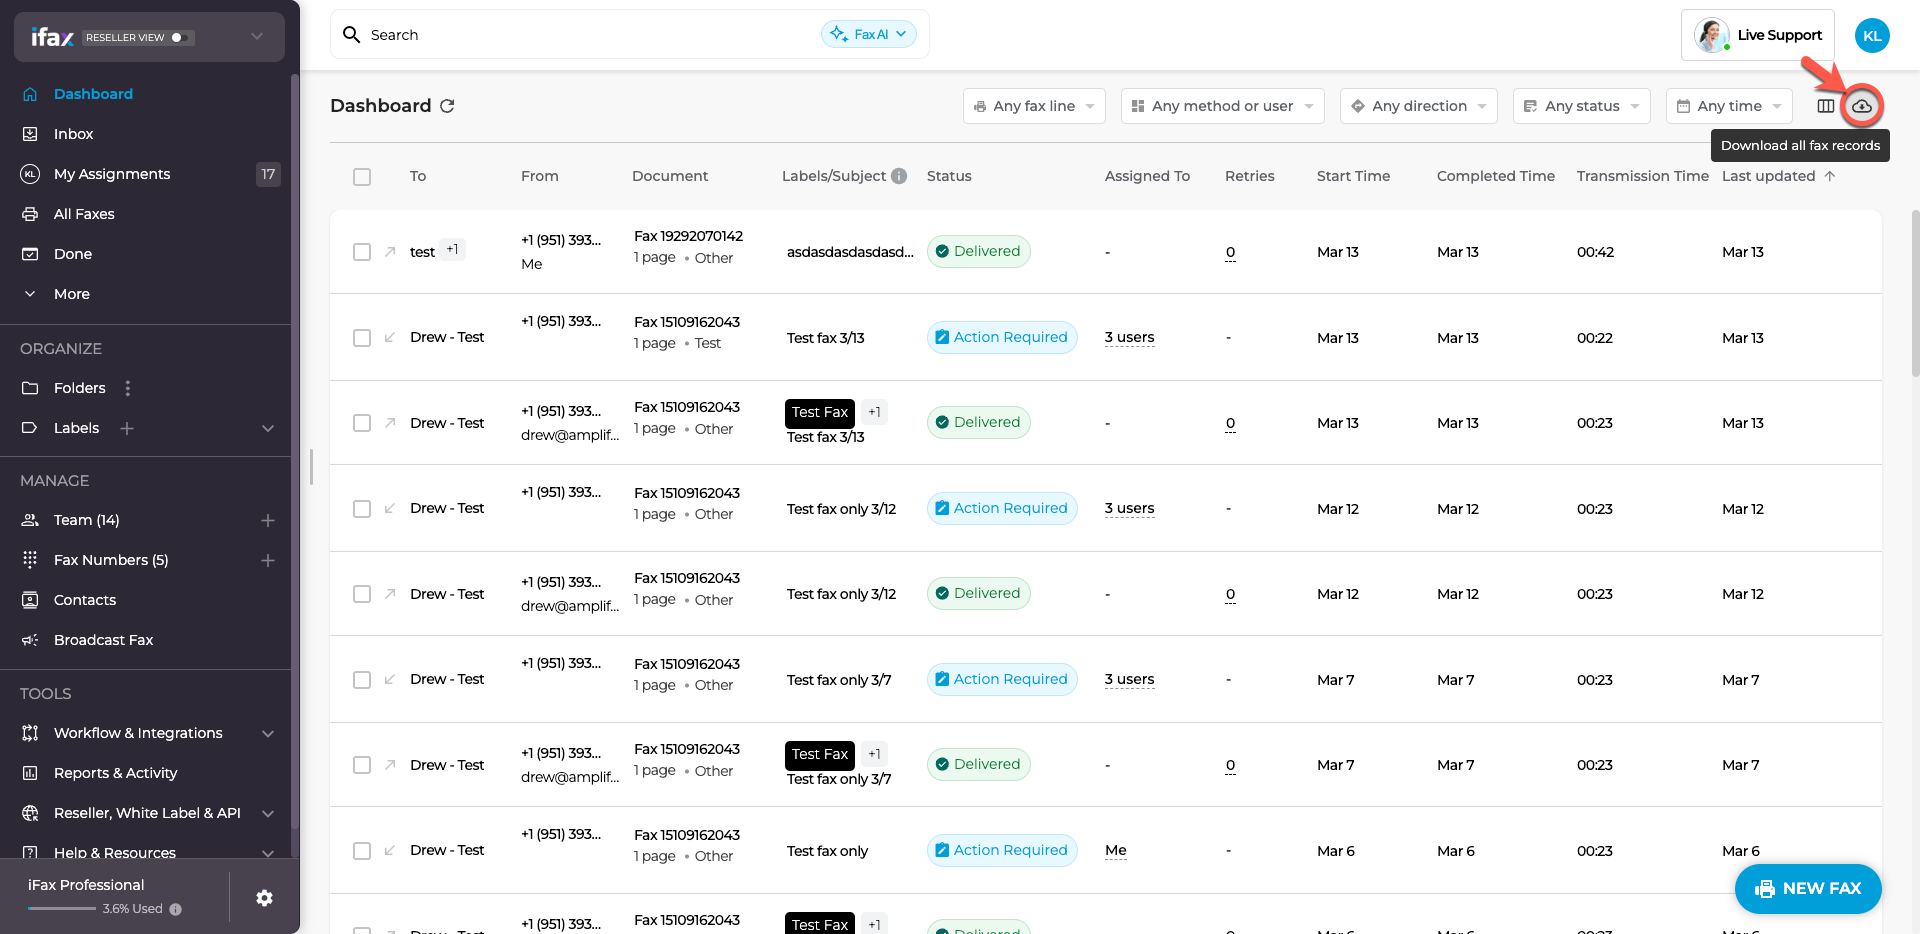The image size is (1920, 934).
Task: Open the settings gear icon
Action: [264, 898]
